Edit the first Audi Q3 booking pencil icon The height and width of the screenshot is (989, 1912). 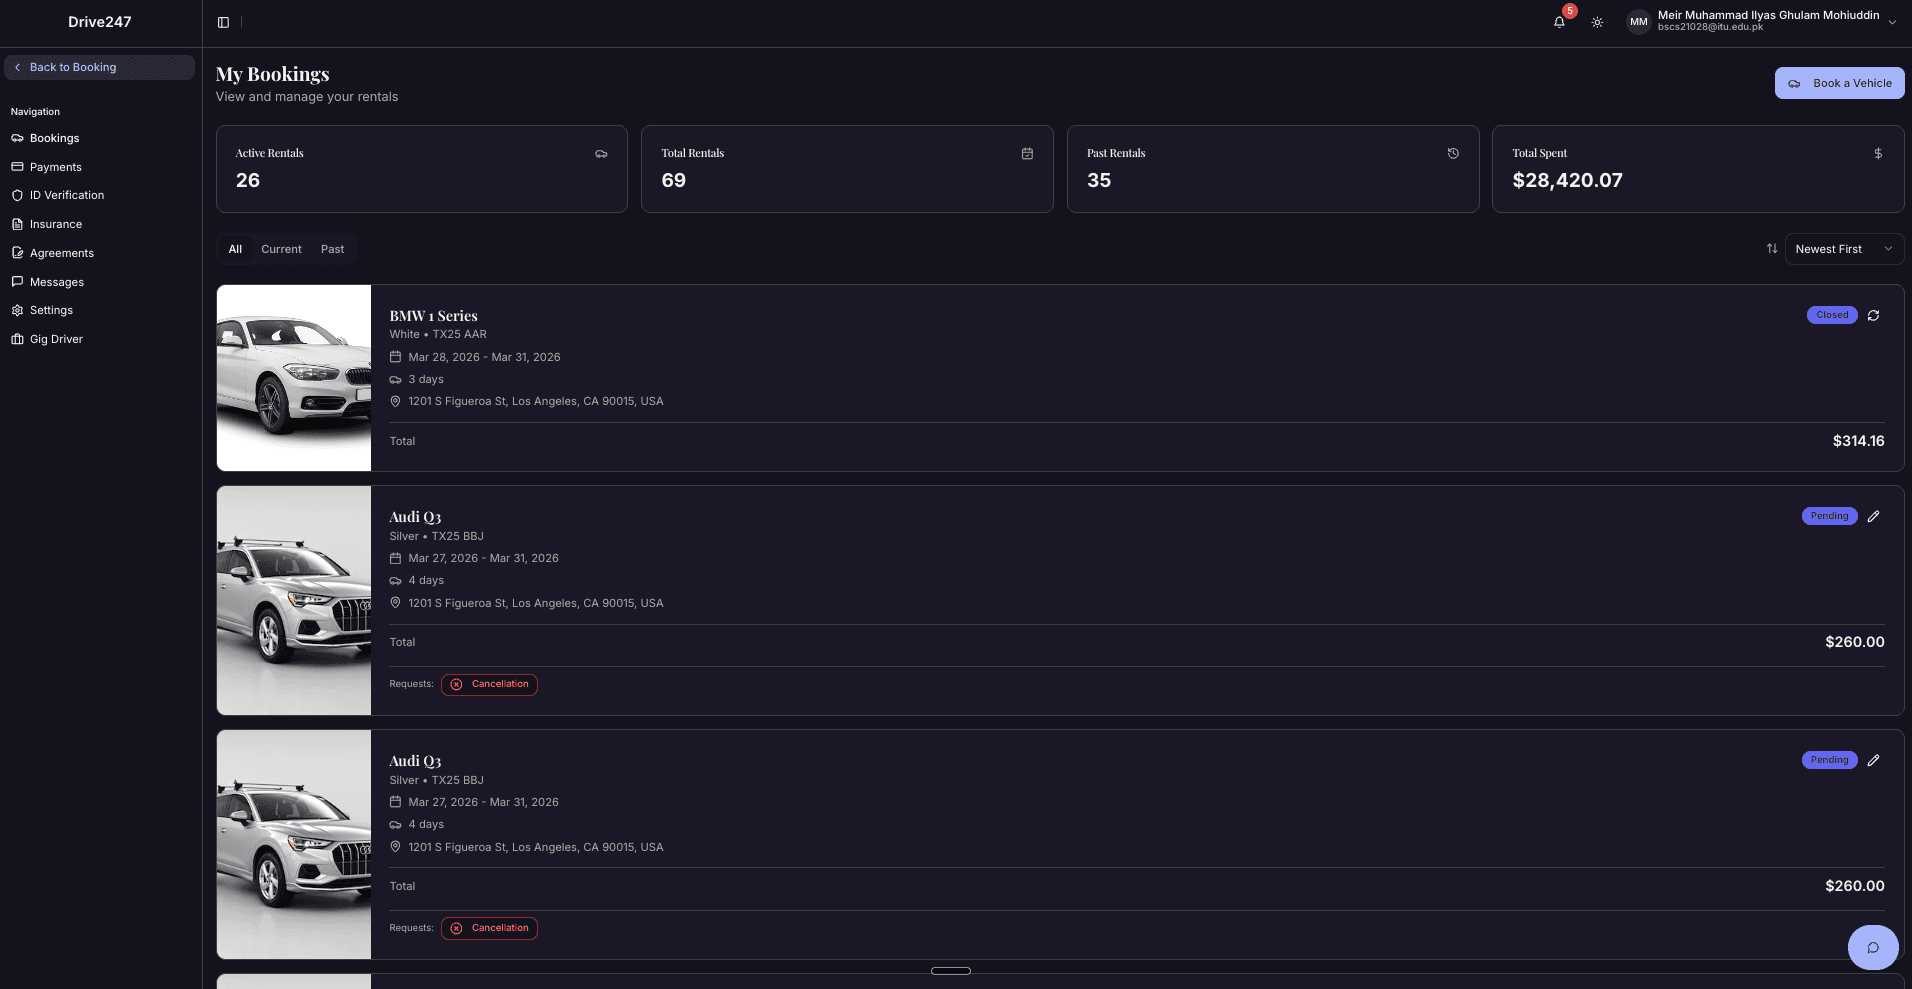click(x=1873, y=516)
